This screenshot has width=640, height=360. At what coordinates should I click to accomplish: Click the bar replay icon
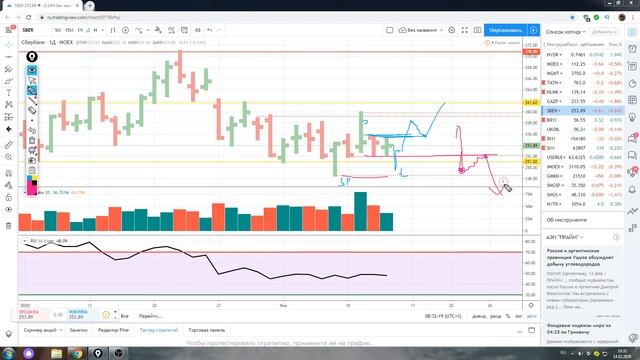(x=198, y=30)
